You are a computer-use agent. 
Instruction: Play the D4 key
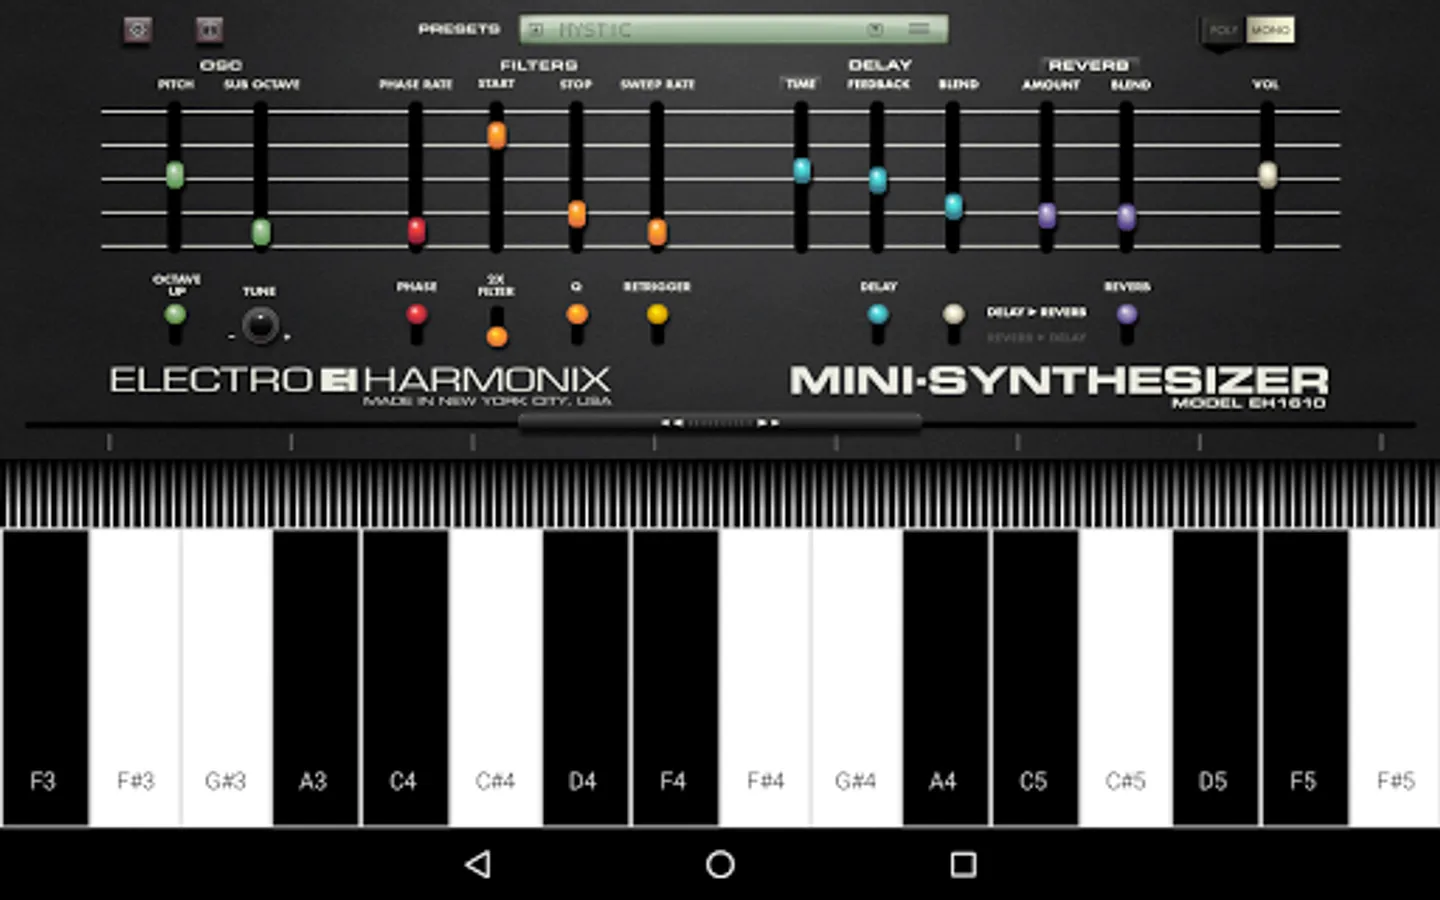click(585, 678)
